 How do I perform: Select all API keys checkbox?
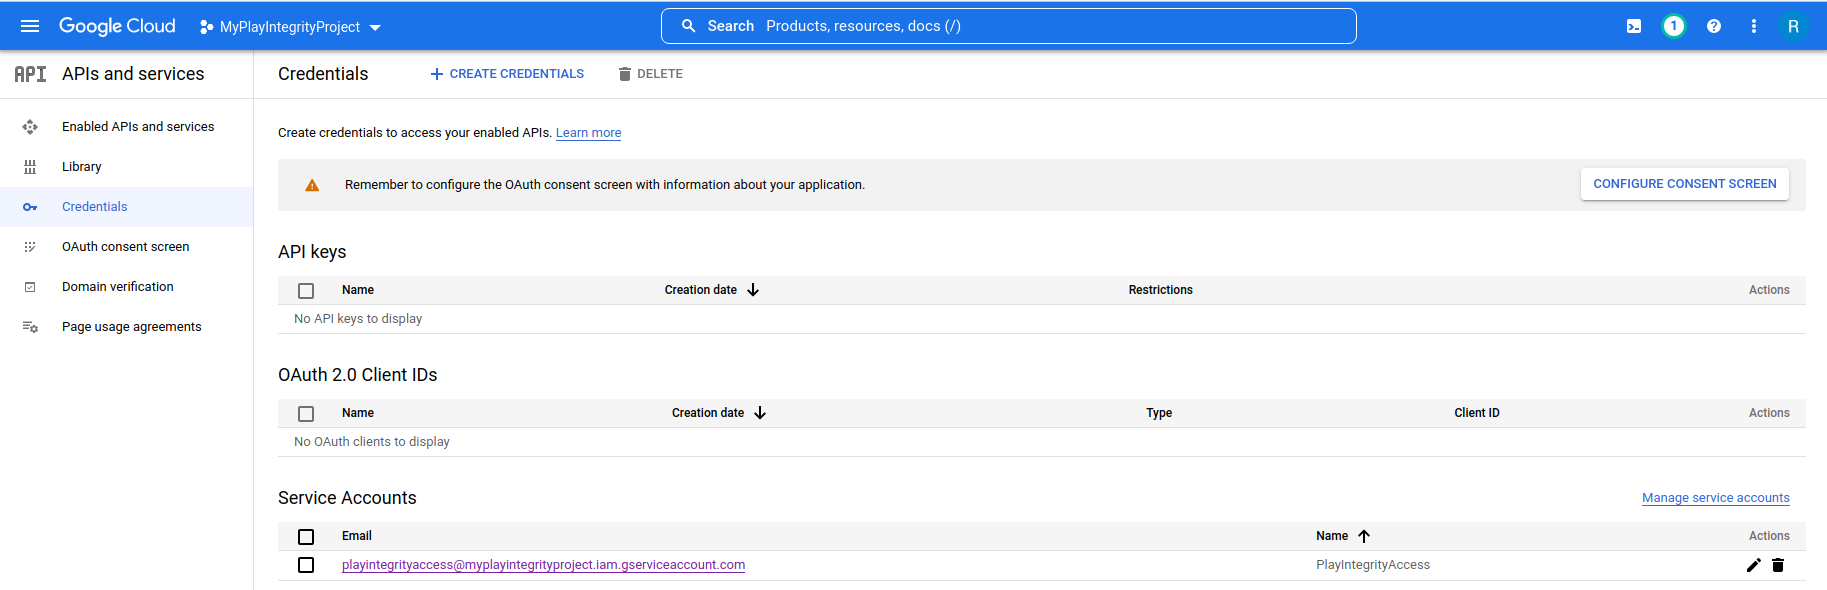306,290
